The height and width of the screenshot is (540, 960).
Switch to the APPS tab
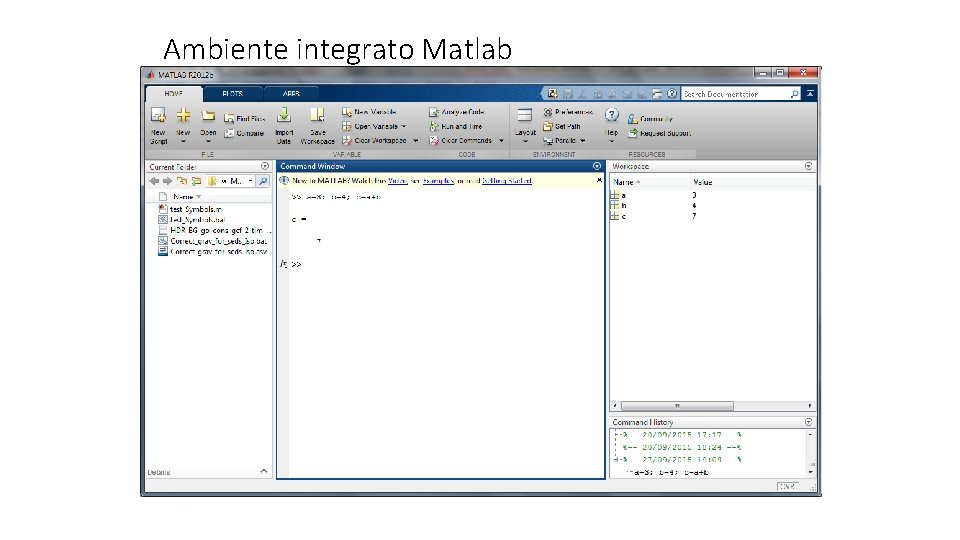291,94
